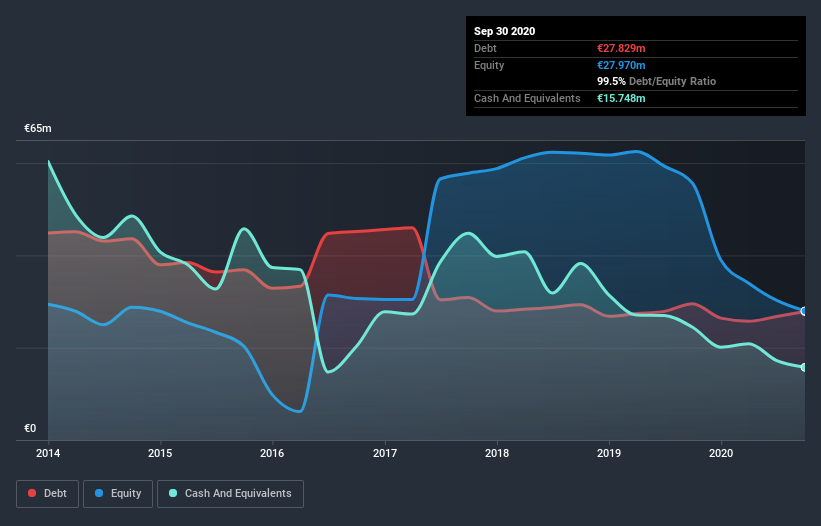Click the 2018 x-axis label

point(497,453)
